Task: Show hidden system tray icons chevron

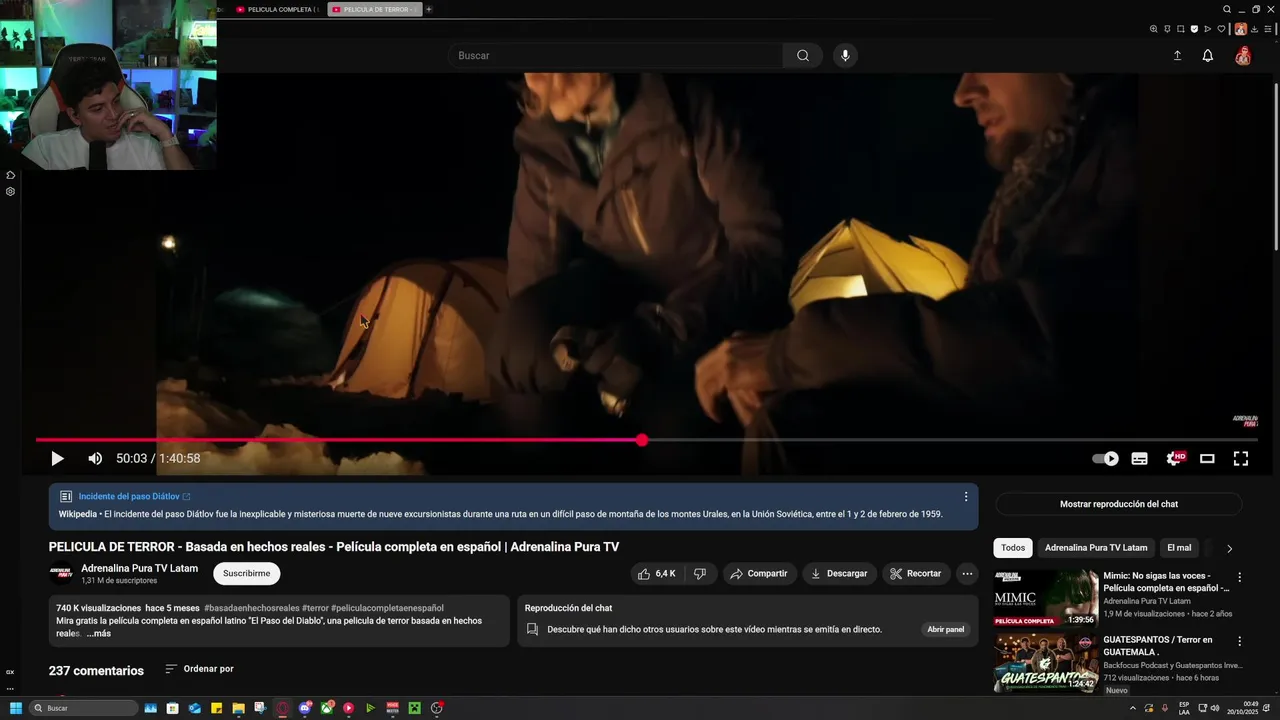Action: click(1133, 708)
